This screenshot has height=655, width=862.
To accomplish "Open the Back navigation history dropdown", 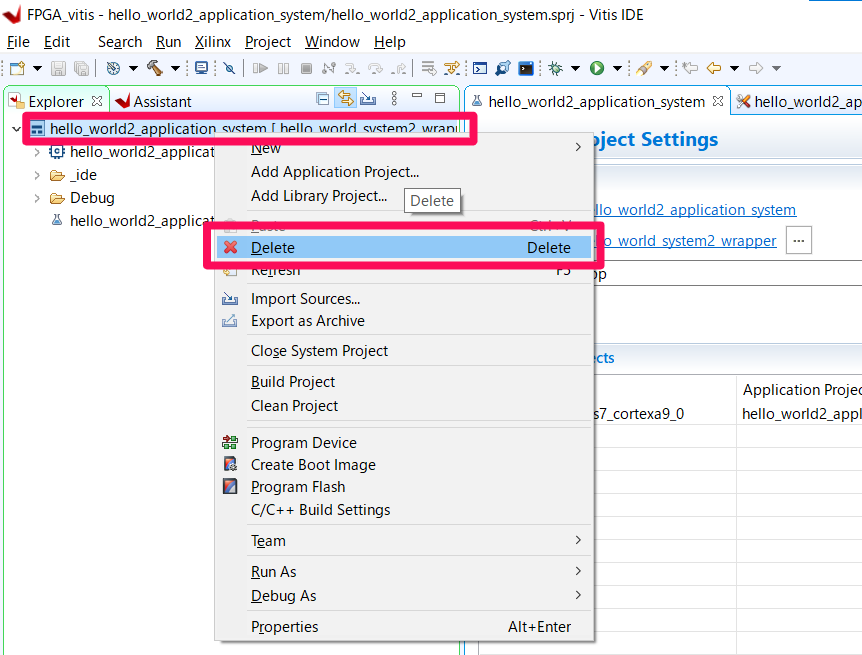I will [734, 69].
